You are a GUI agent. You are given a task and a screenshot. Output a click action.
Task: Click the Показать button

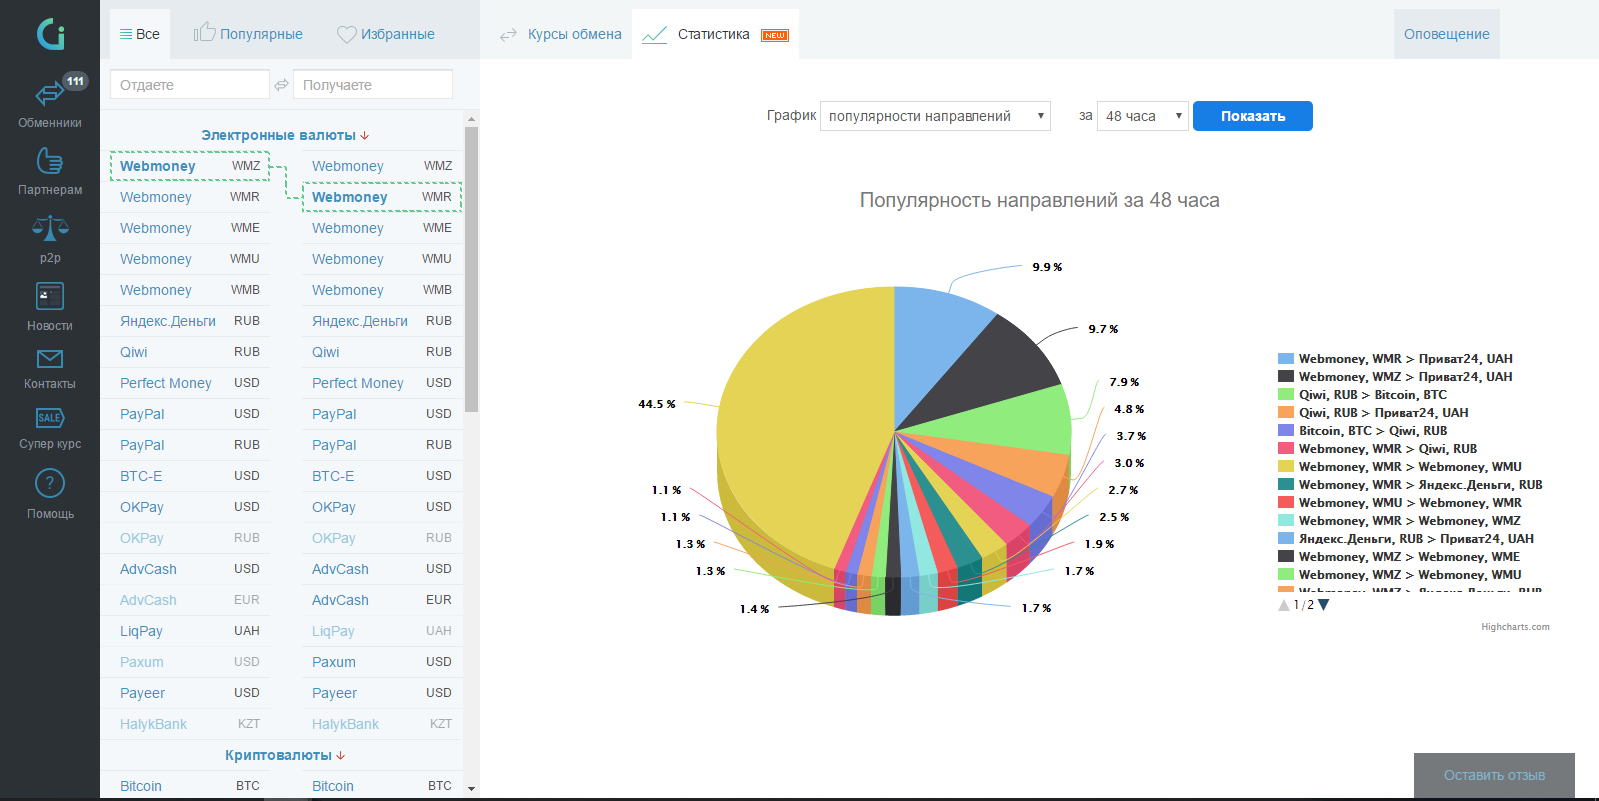(x=1253, y=116)
